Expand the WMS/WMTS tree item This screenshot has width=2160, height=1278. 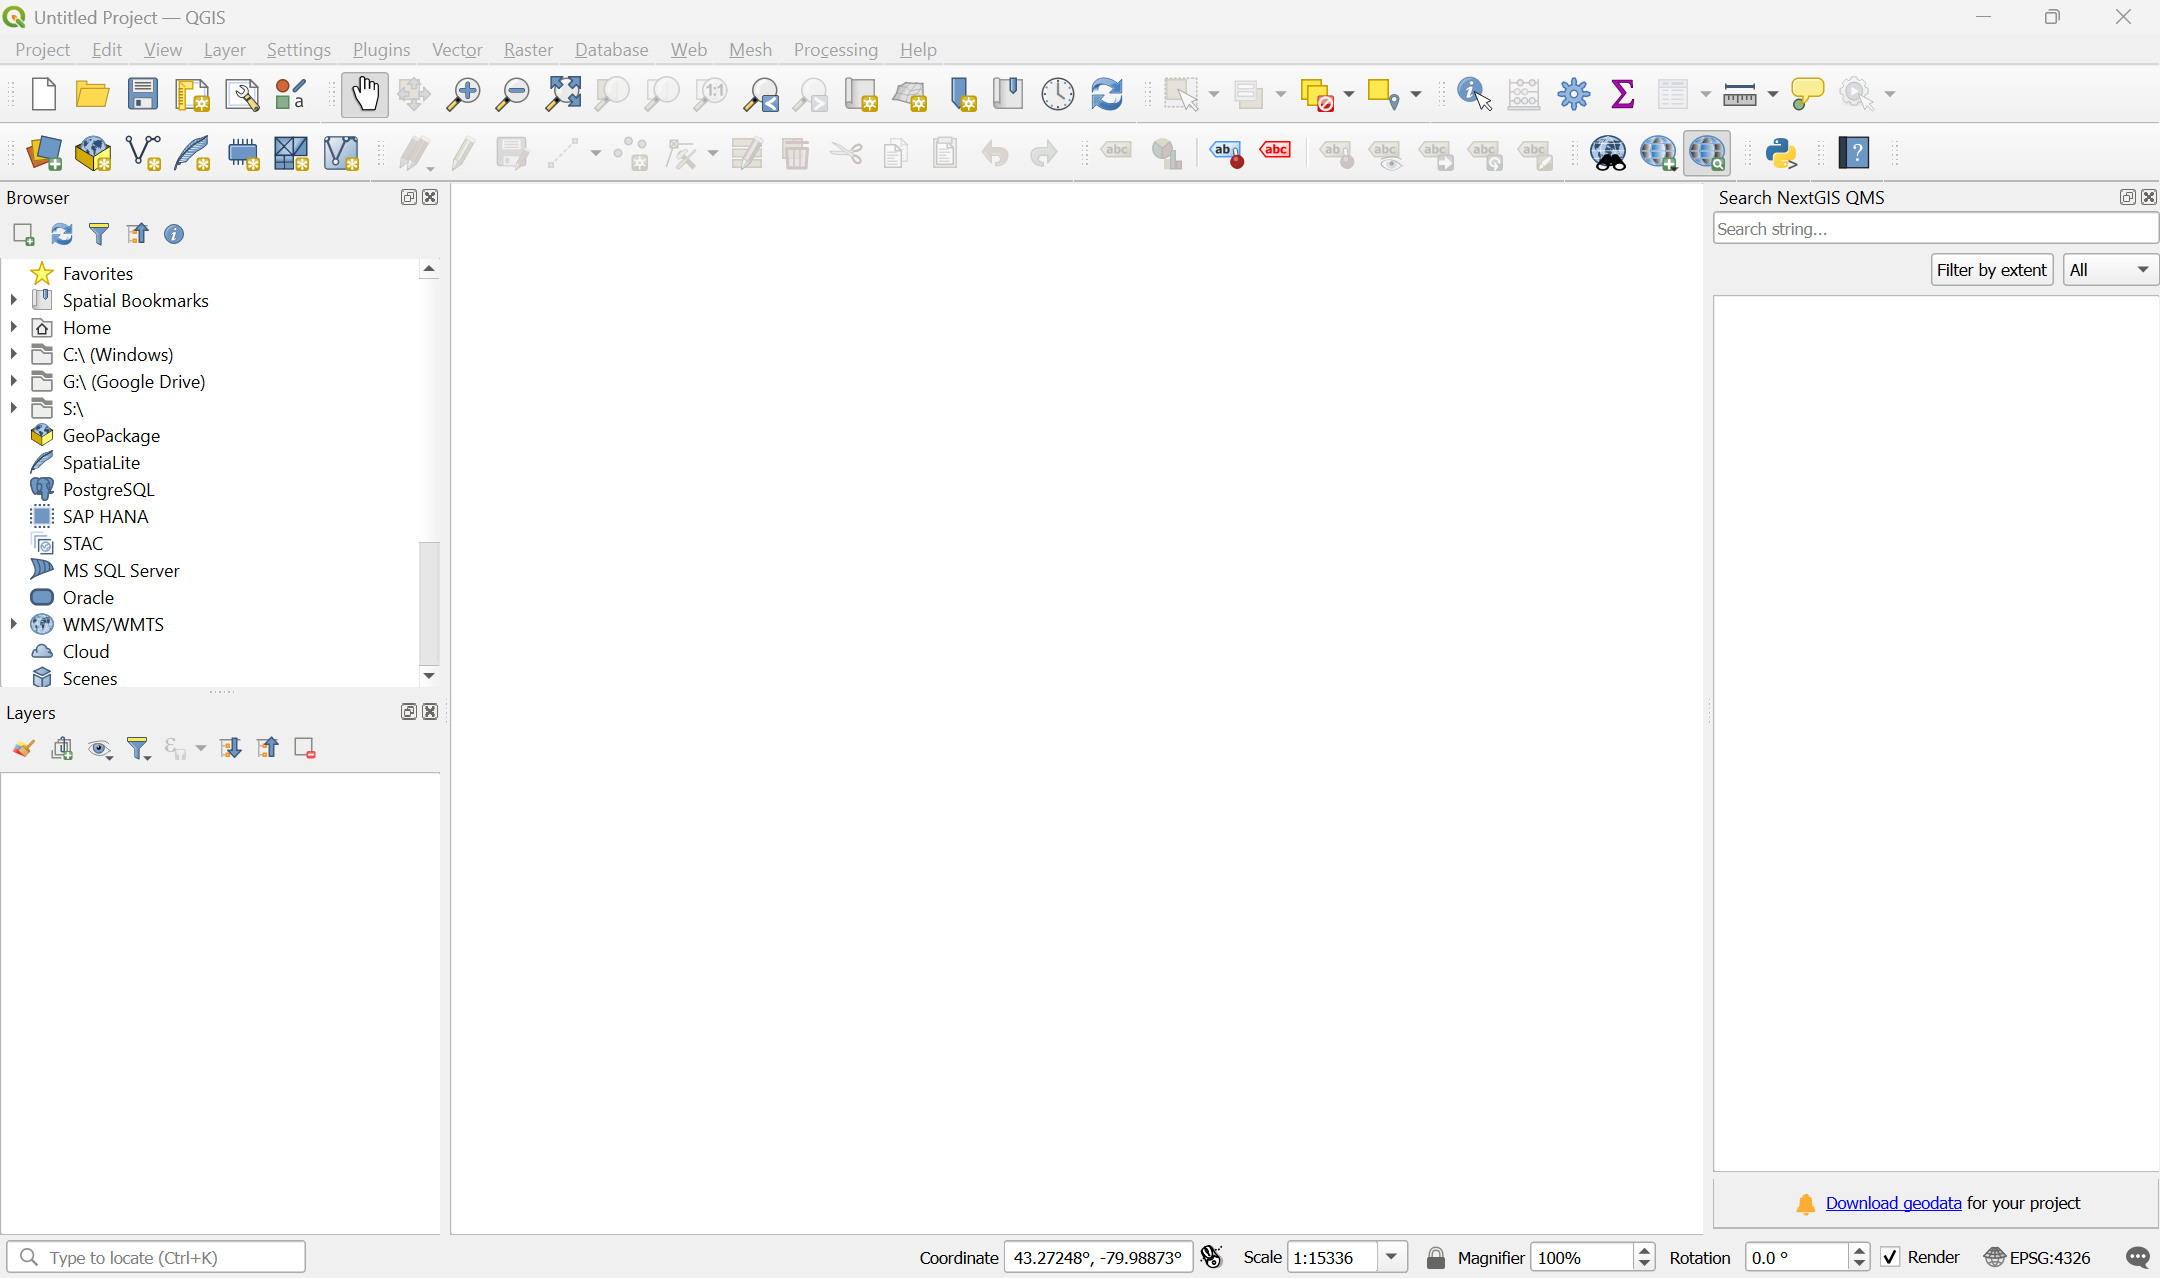point(14,624)
